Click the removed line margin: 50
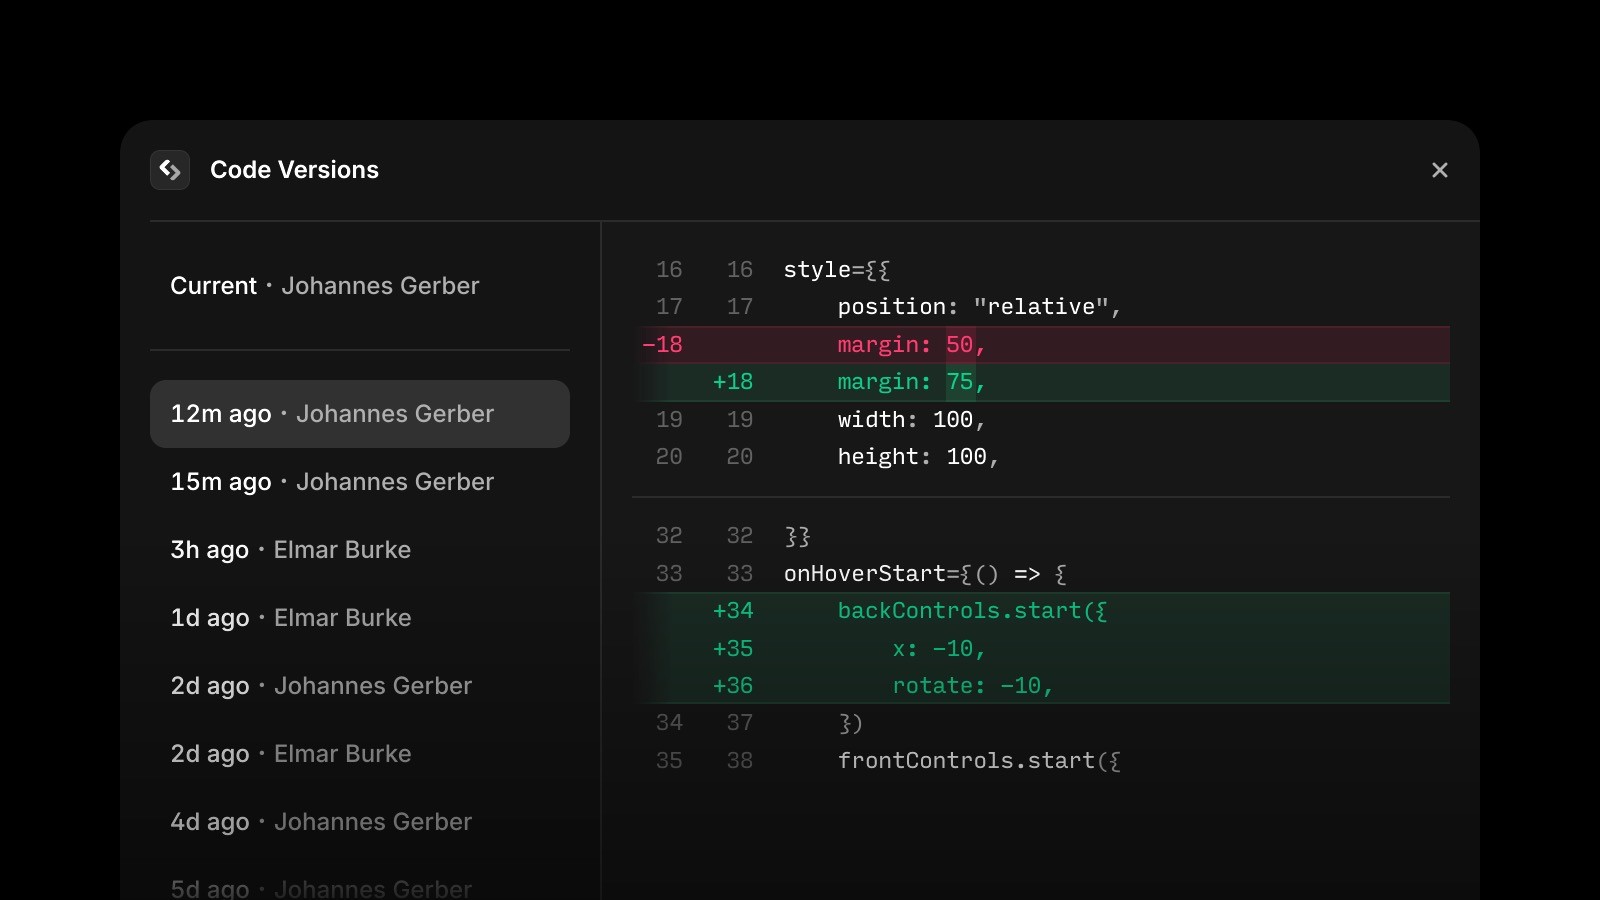1600x900 pixels. [x=910, y=345]
